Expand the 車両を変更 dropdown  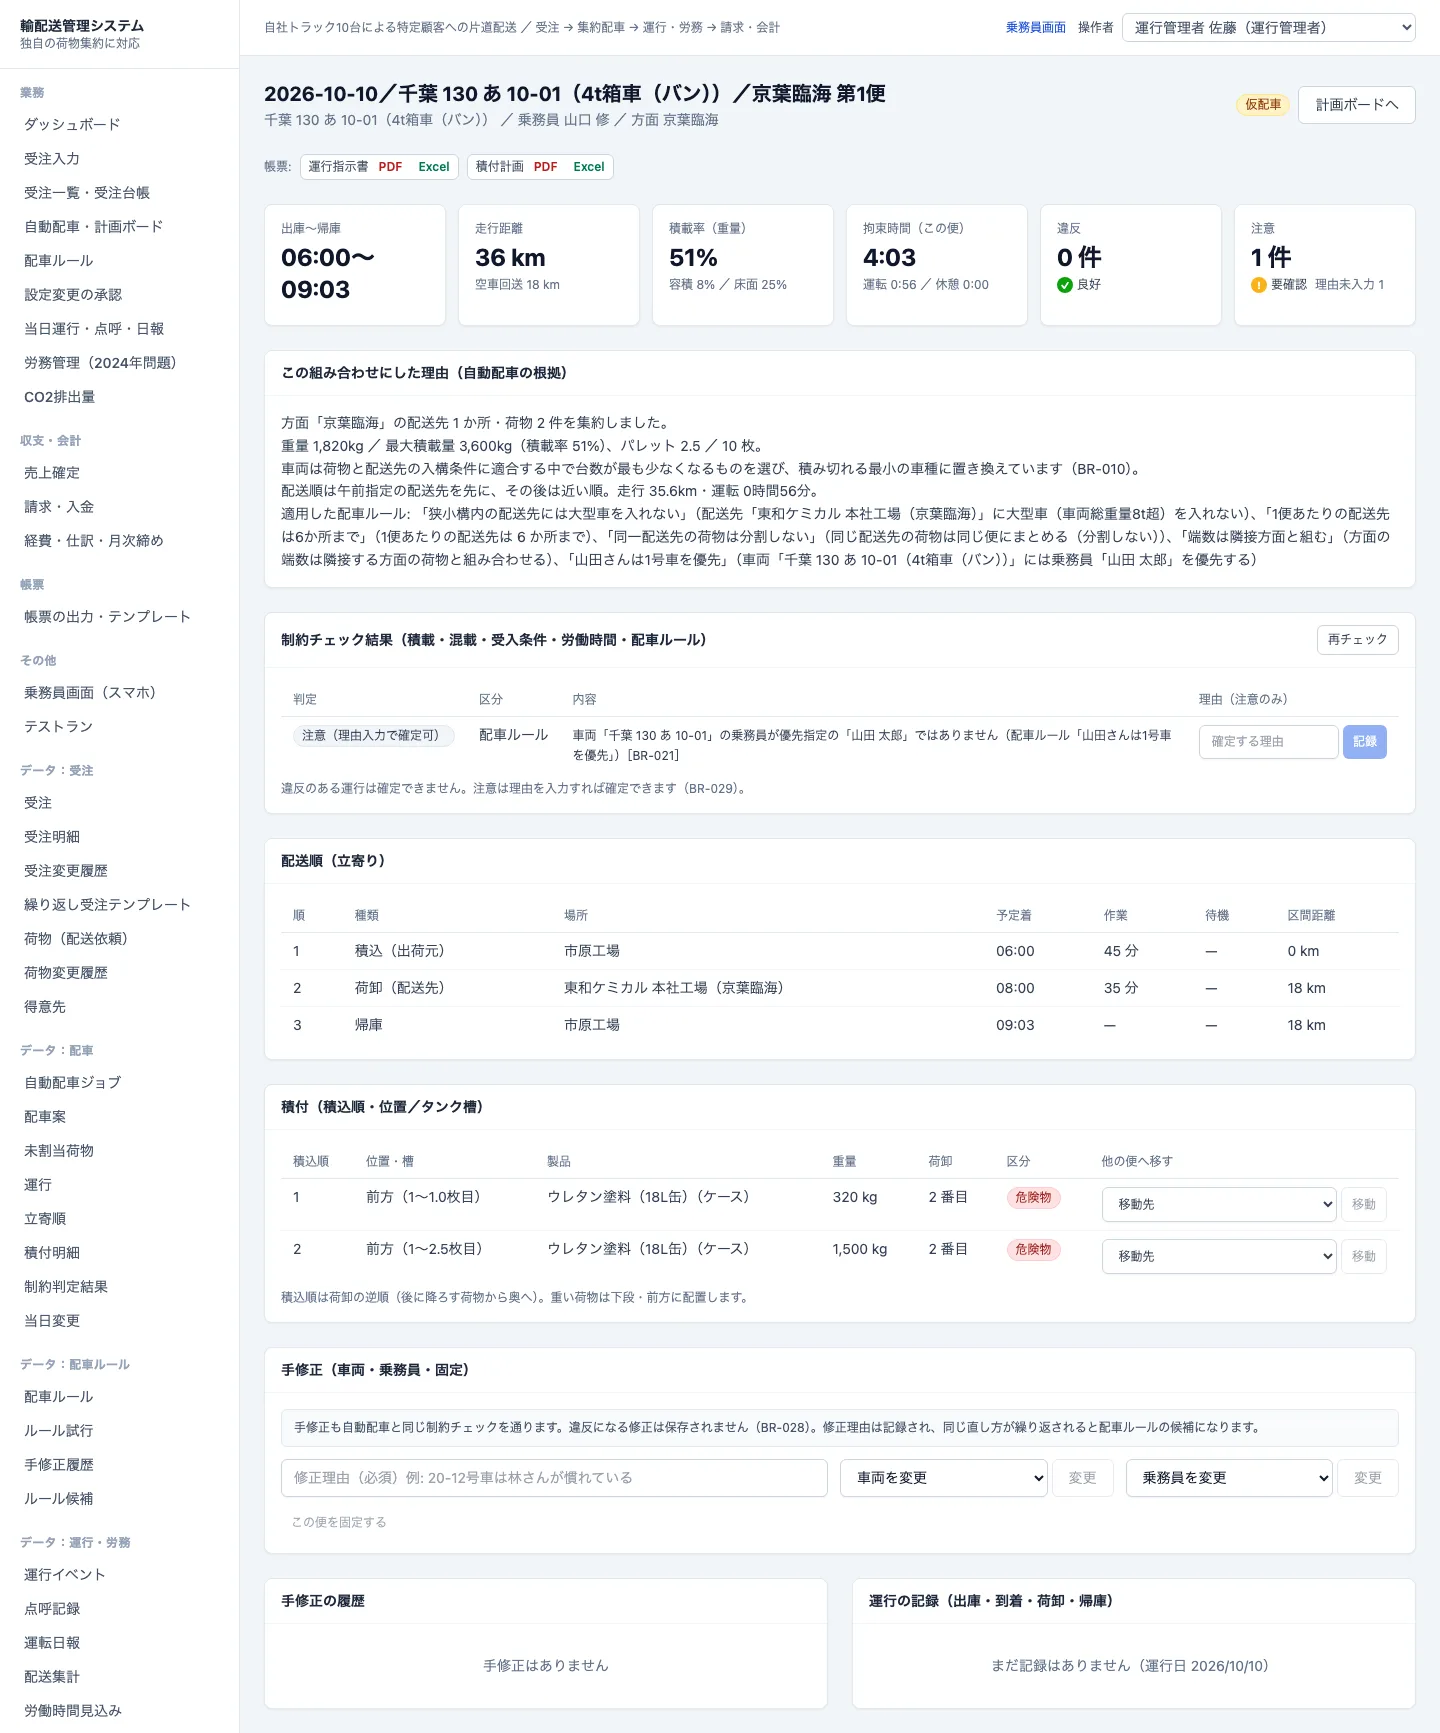click(x=944, y=1478)
